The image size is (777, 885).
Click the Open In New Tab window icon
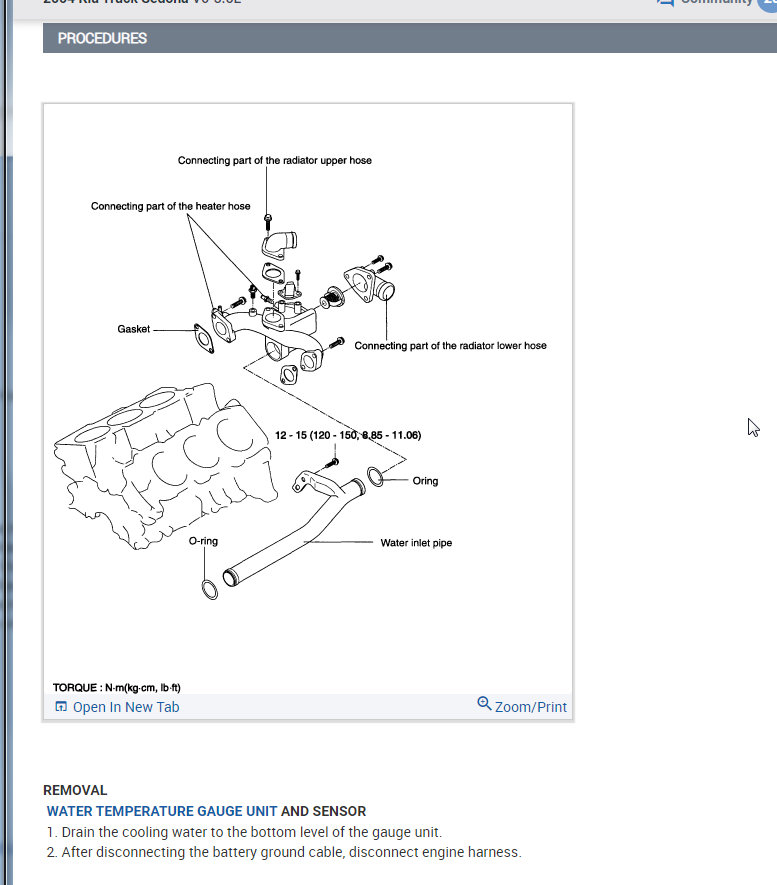click(61, 707)
